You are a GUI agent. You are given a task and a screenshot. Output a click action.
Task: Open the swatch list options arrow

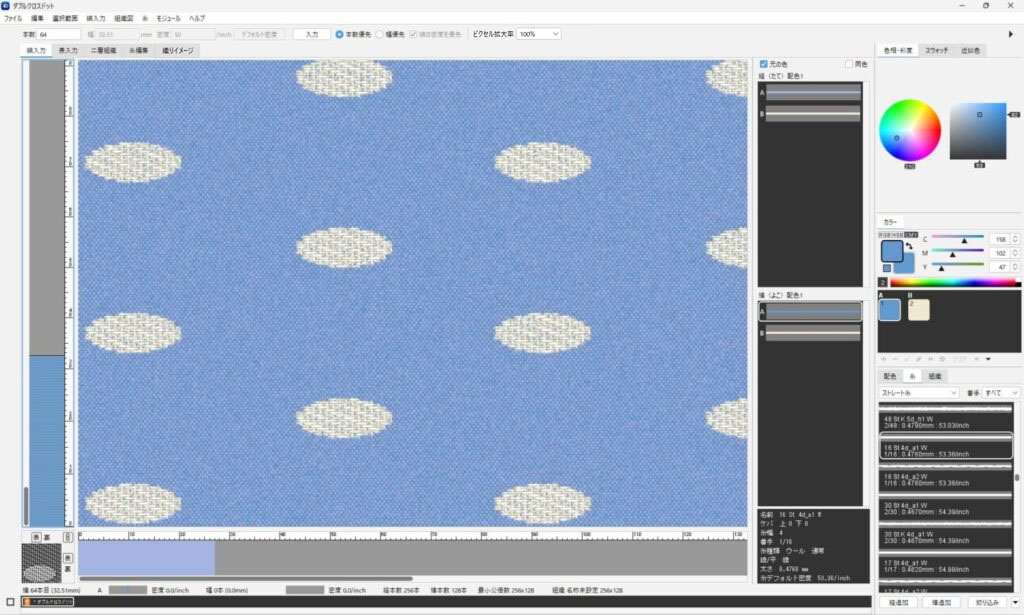click(988, 359)
